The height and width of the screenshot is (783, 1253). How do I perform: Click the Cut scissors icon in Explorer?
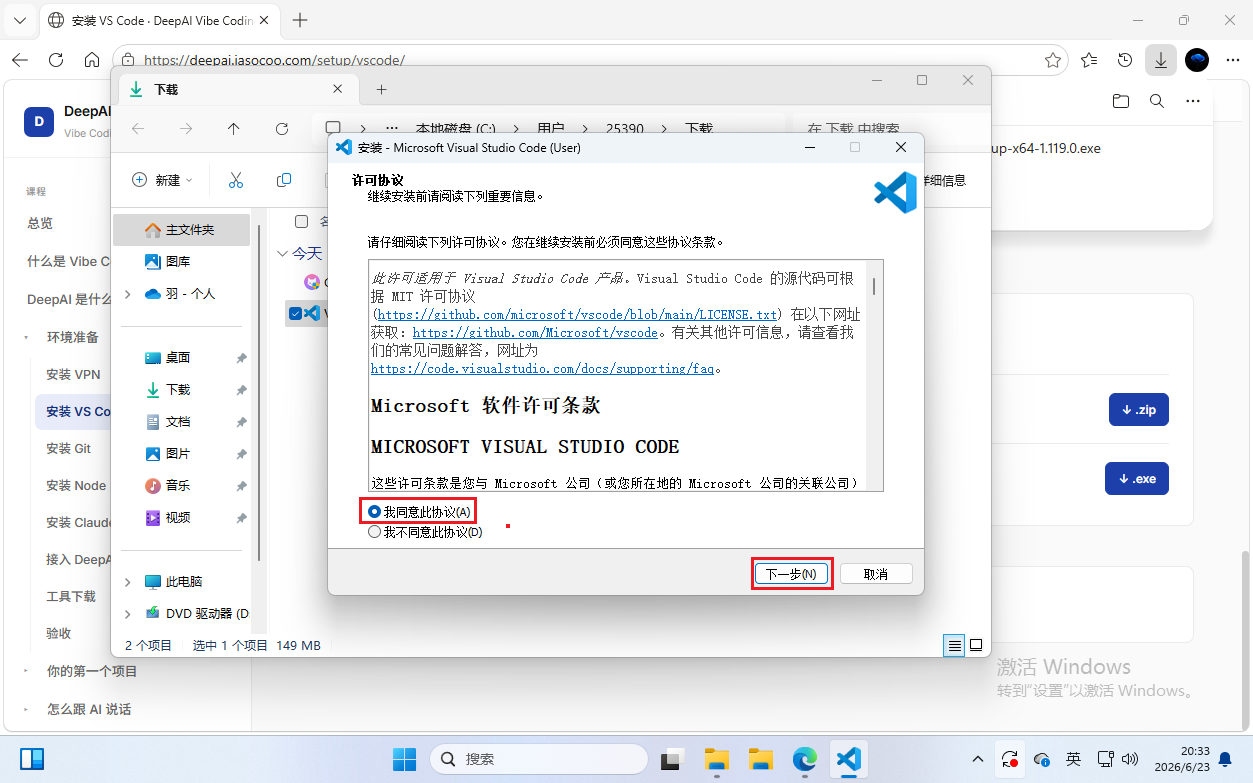[x=236, y=180]
